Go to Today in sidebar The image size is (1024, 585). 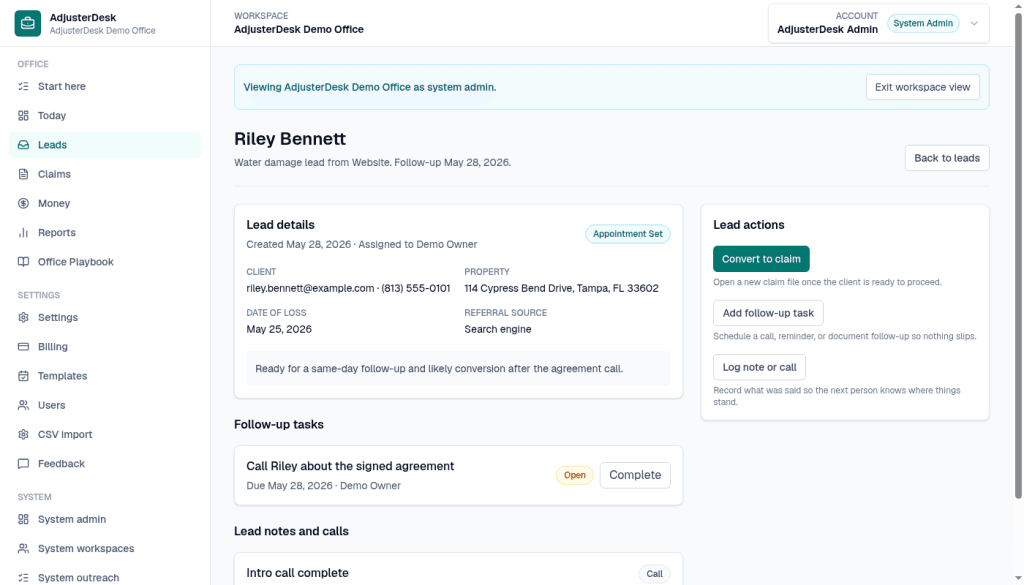click(105, 116)
